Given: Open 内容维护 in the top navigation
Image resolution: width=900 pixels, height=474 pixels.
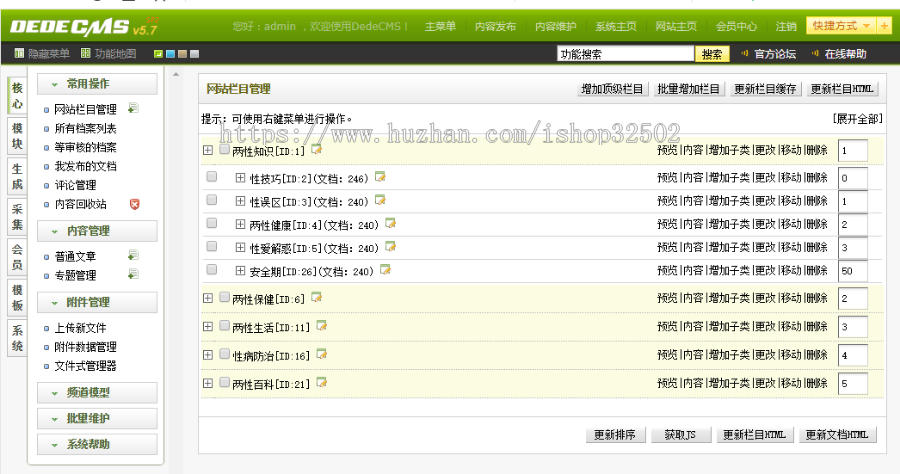Looking at the screenshot, I should (556, 26).
